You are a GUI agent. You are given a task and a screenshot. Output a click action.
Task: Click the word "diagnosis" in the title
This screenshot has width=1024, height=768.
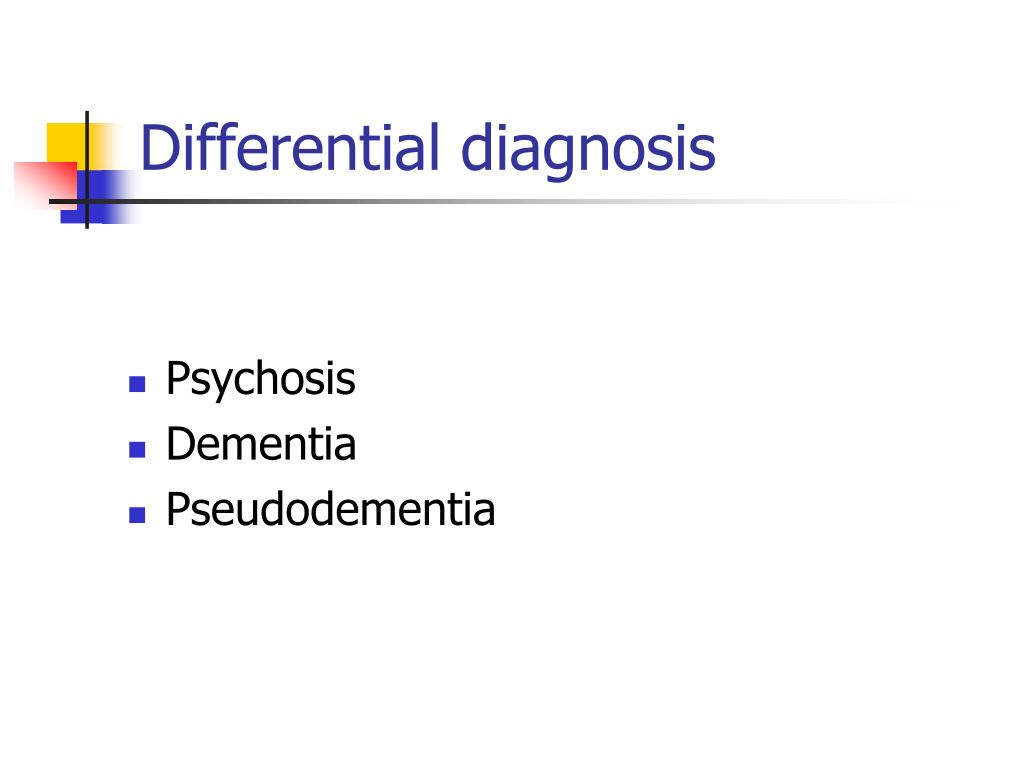point(588,152)
